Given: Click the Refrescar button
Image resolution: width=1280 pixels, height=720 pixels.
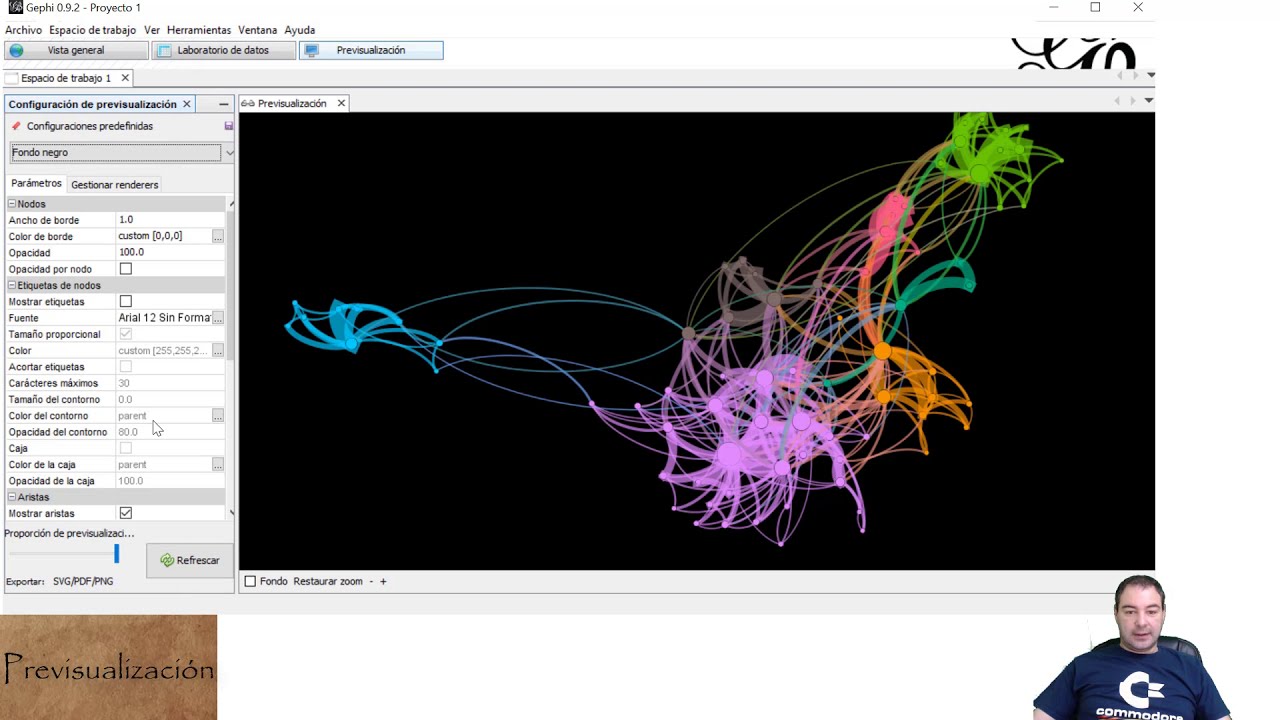Looking at the screenshot, I should [x=190, y=561].
